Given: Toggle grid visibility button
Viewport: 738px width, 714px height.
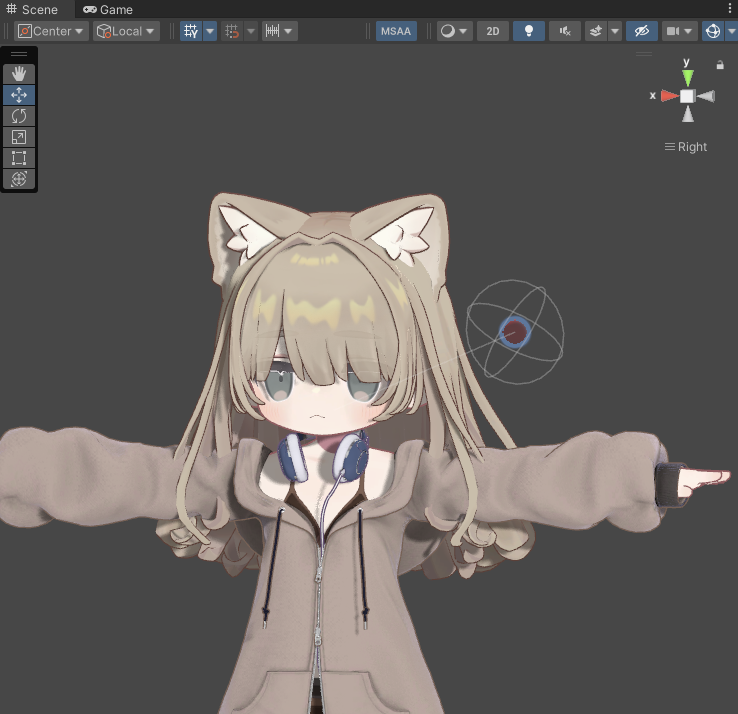Looking at the screenshot, I should 191,31.
